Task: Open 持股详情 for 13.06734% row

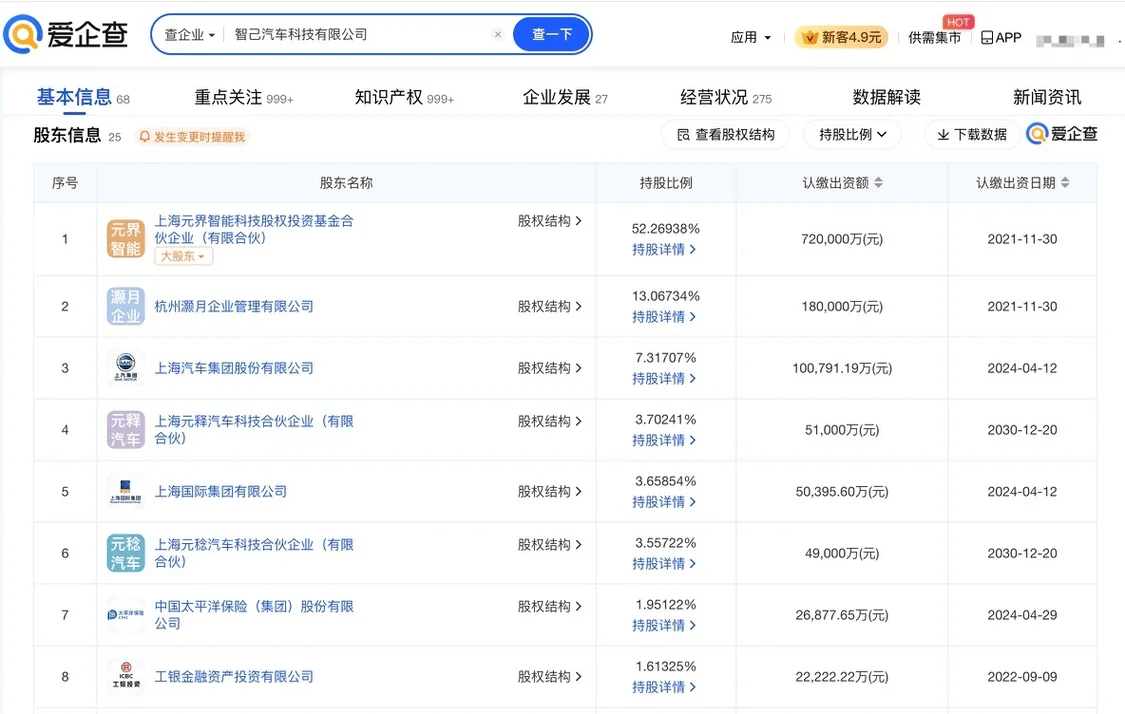Action: pos(664,317)
